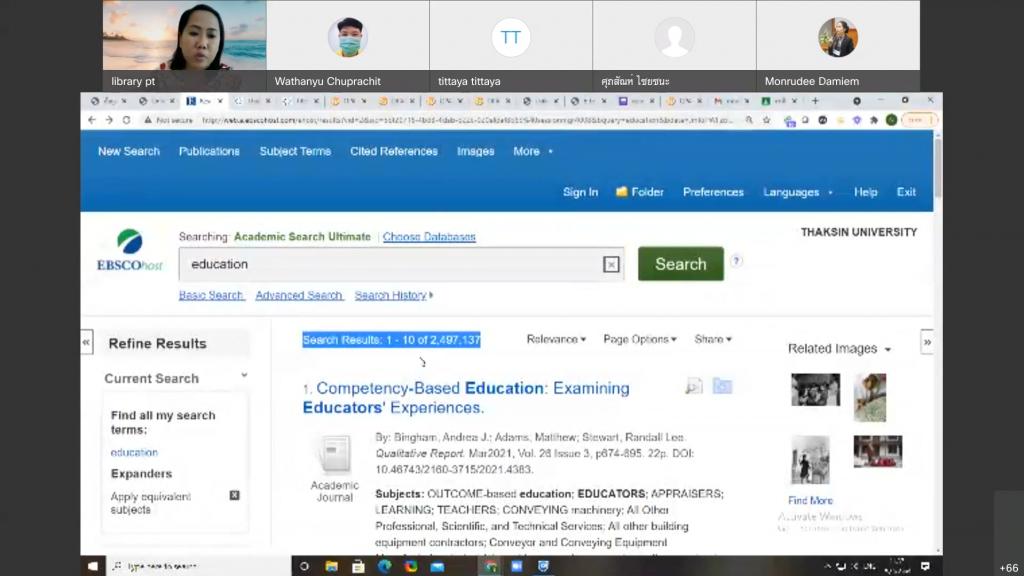Open the Choose Databases link

(429, 236)
